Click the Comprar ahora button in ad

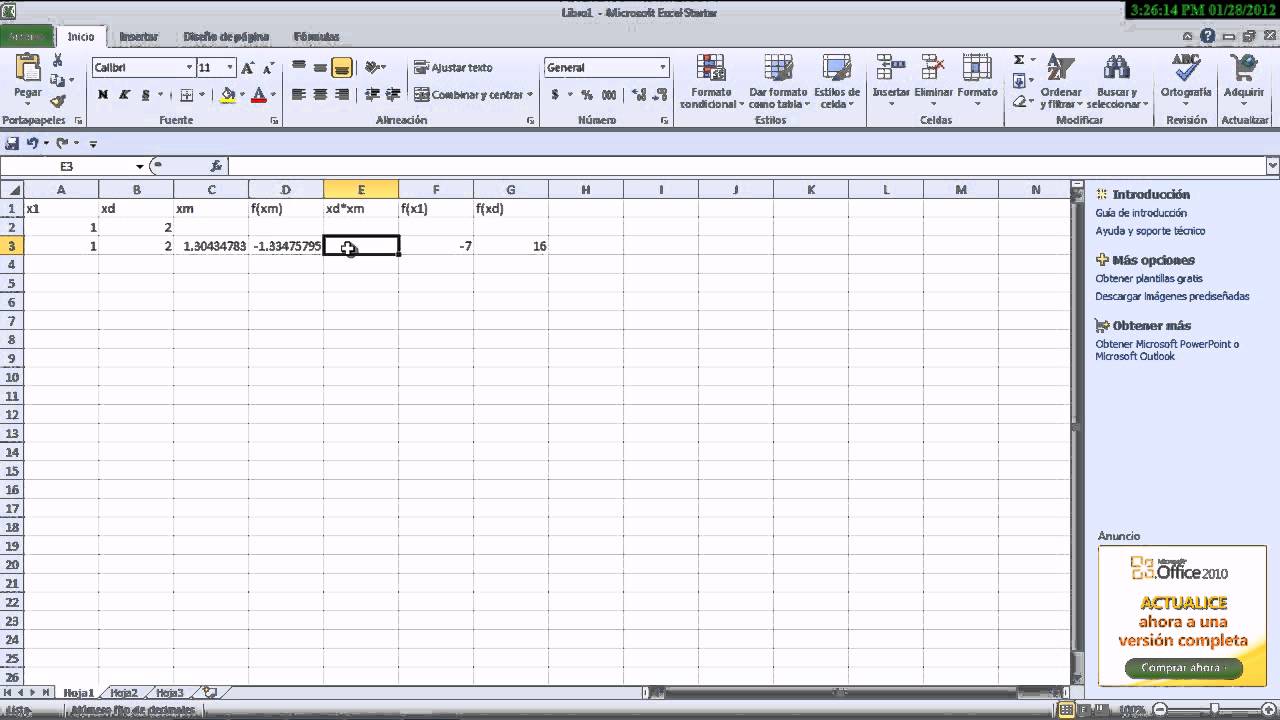[1184, 668]
